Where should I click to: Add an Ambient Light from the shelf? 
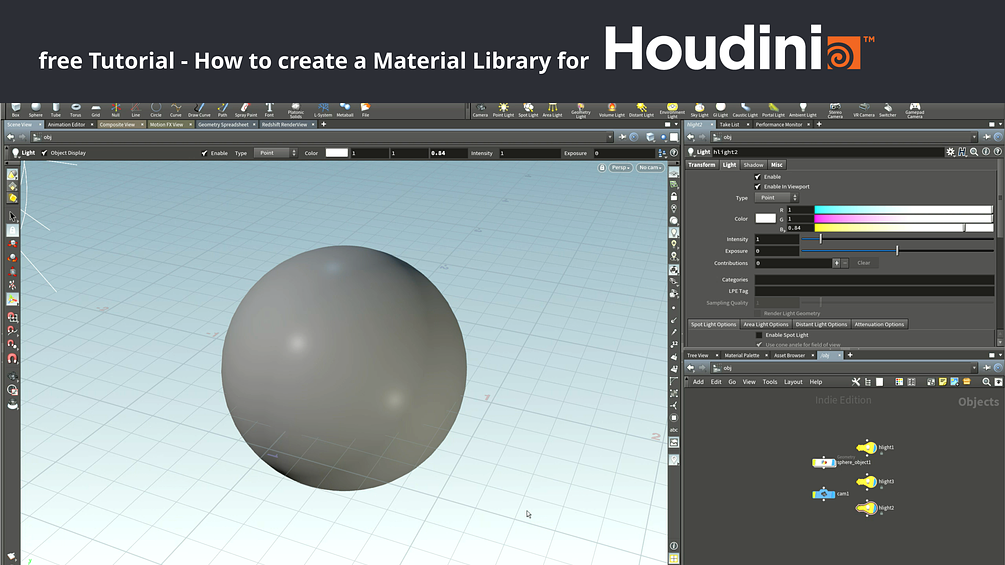pos(802,110)
